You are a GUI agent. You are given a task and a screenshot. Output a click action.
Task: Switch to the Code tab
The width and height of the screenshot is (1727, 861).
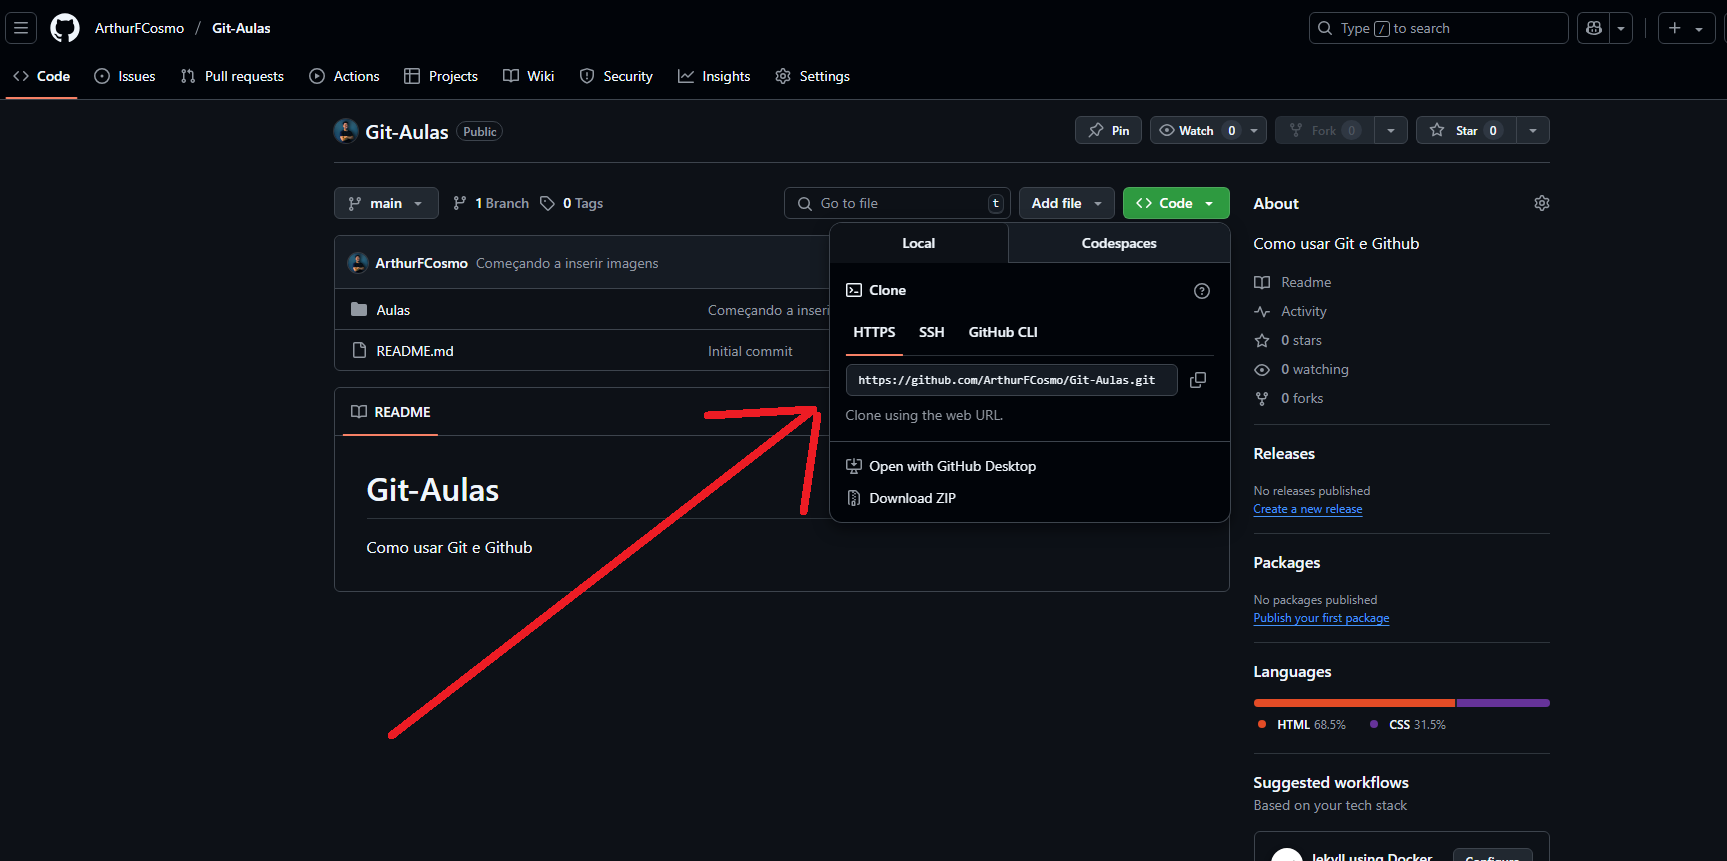click(42, 76)
